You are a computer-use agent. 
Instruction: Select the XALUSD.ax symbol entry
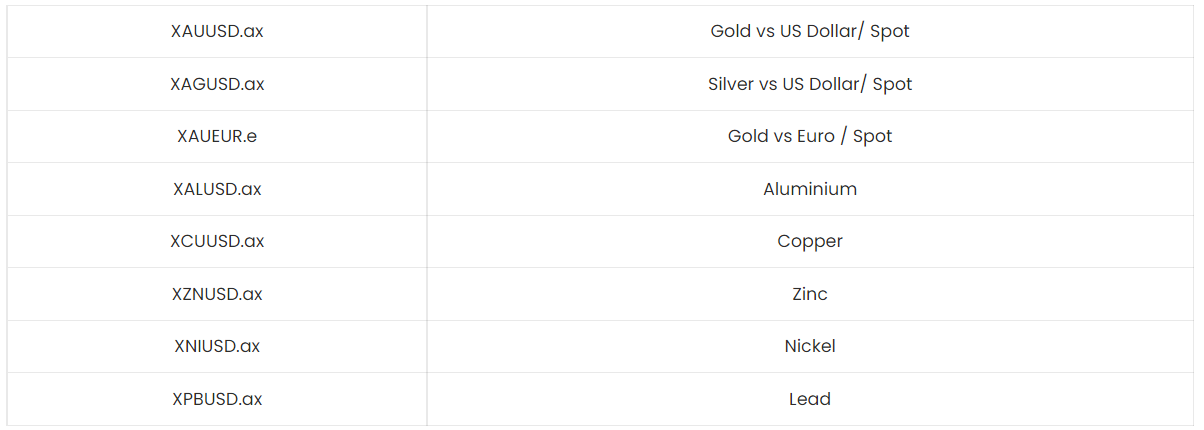(x=217, y=189)
